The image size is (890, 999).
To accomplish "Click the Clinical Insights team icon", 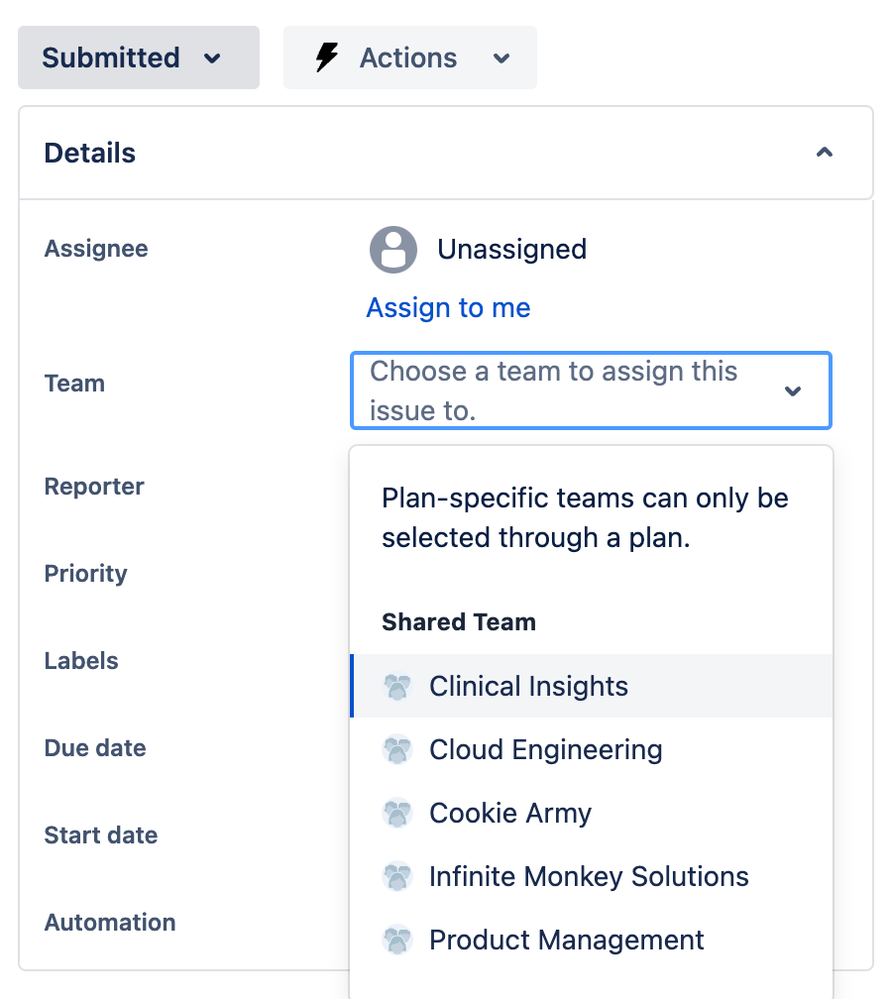I will (x=397, y=687).
